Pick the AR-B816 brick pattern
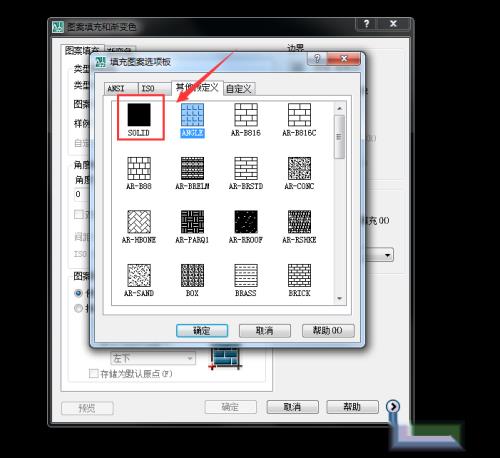 [246, 115]
